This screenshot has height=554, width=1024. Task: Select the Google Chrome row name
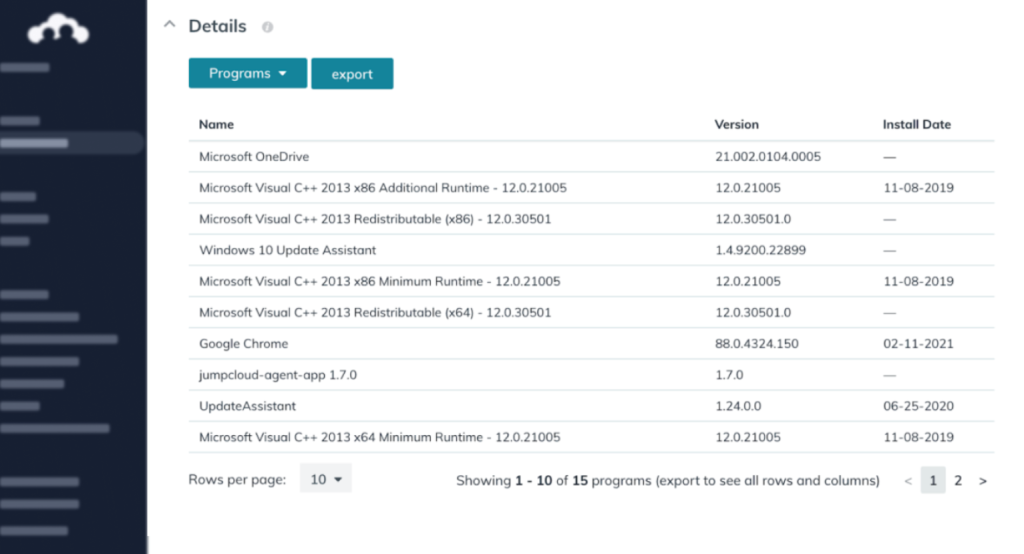click(x=244, y=344)
